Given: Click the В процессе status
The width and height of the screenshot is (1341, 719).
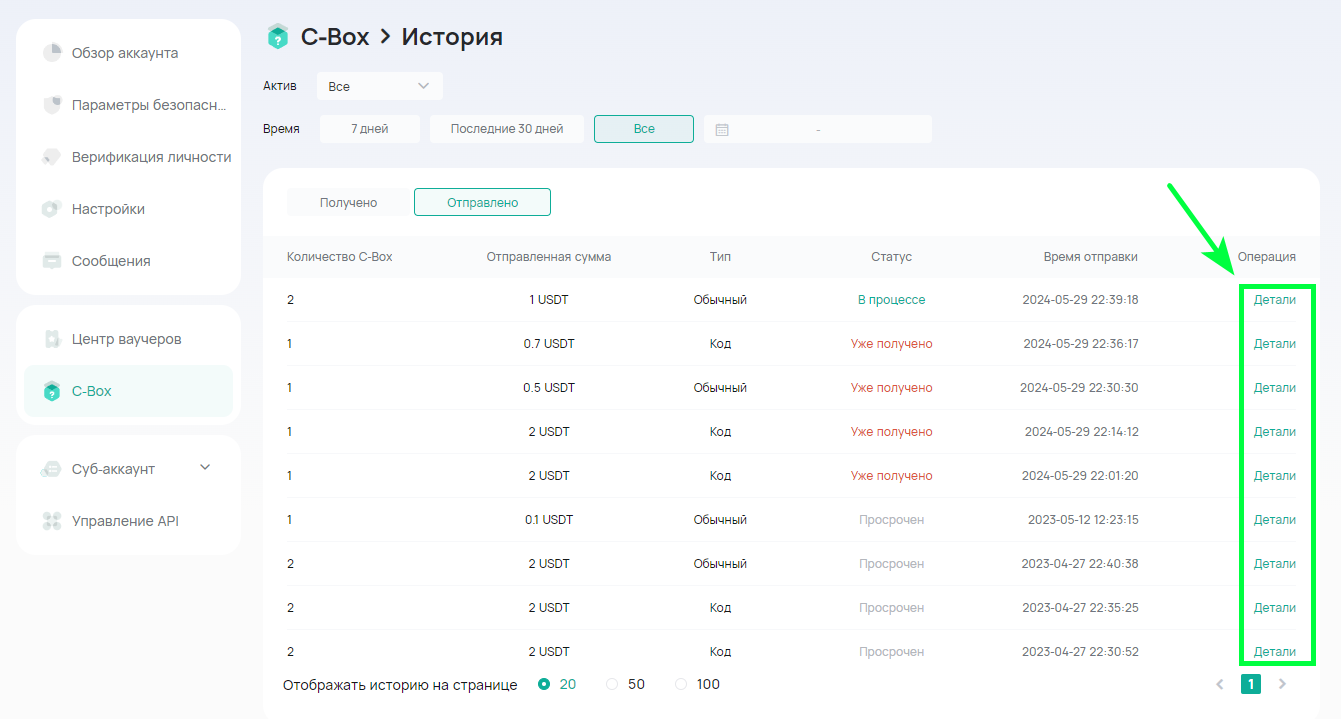Looking at the screenshot, I should pos(892,300).
